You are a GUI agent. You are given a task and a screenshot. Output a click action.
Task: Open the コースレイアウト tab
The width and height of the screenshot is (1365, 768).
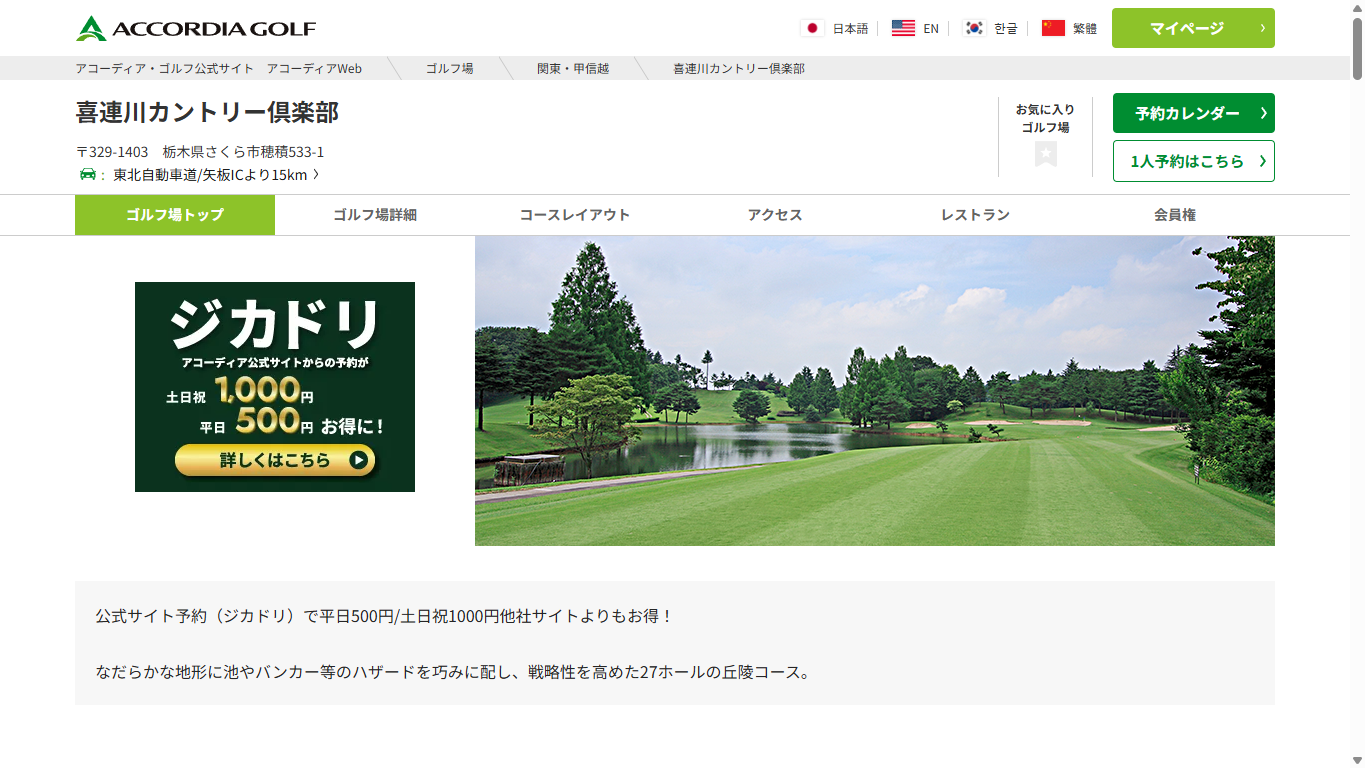575,215
